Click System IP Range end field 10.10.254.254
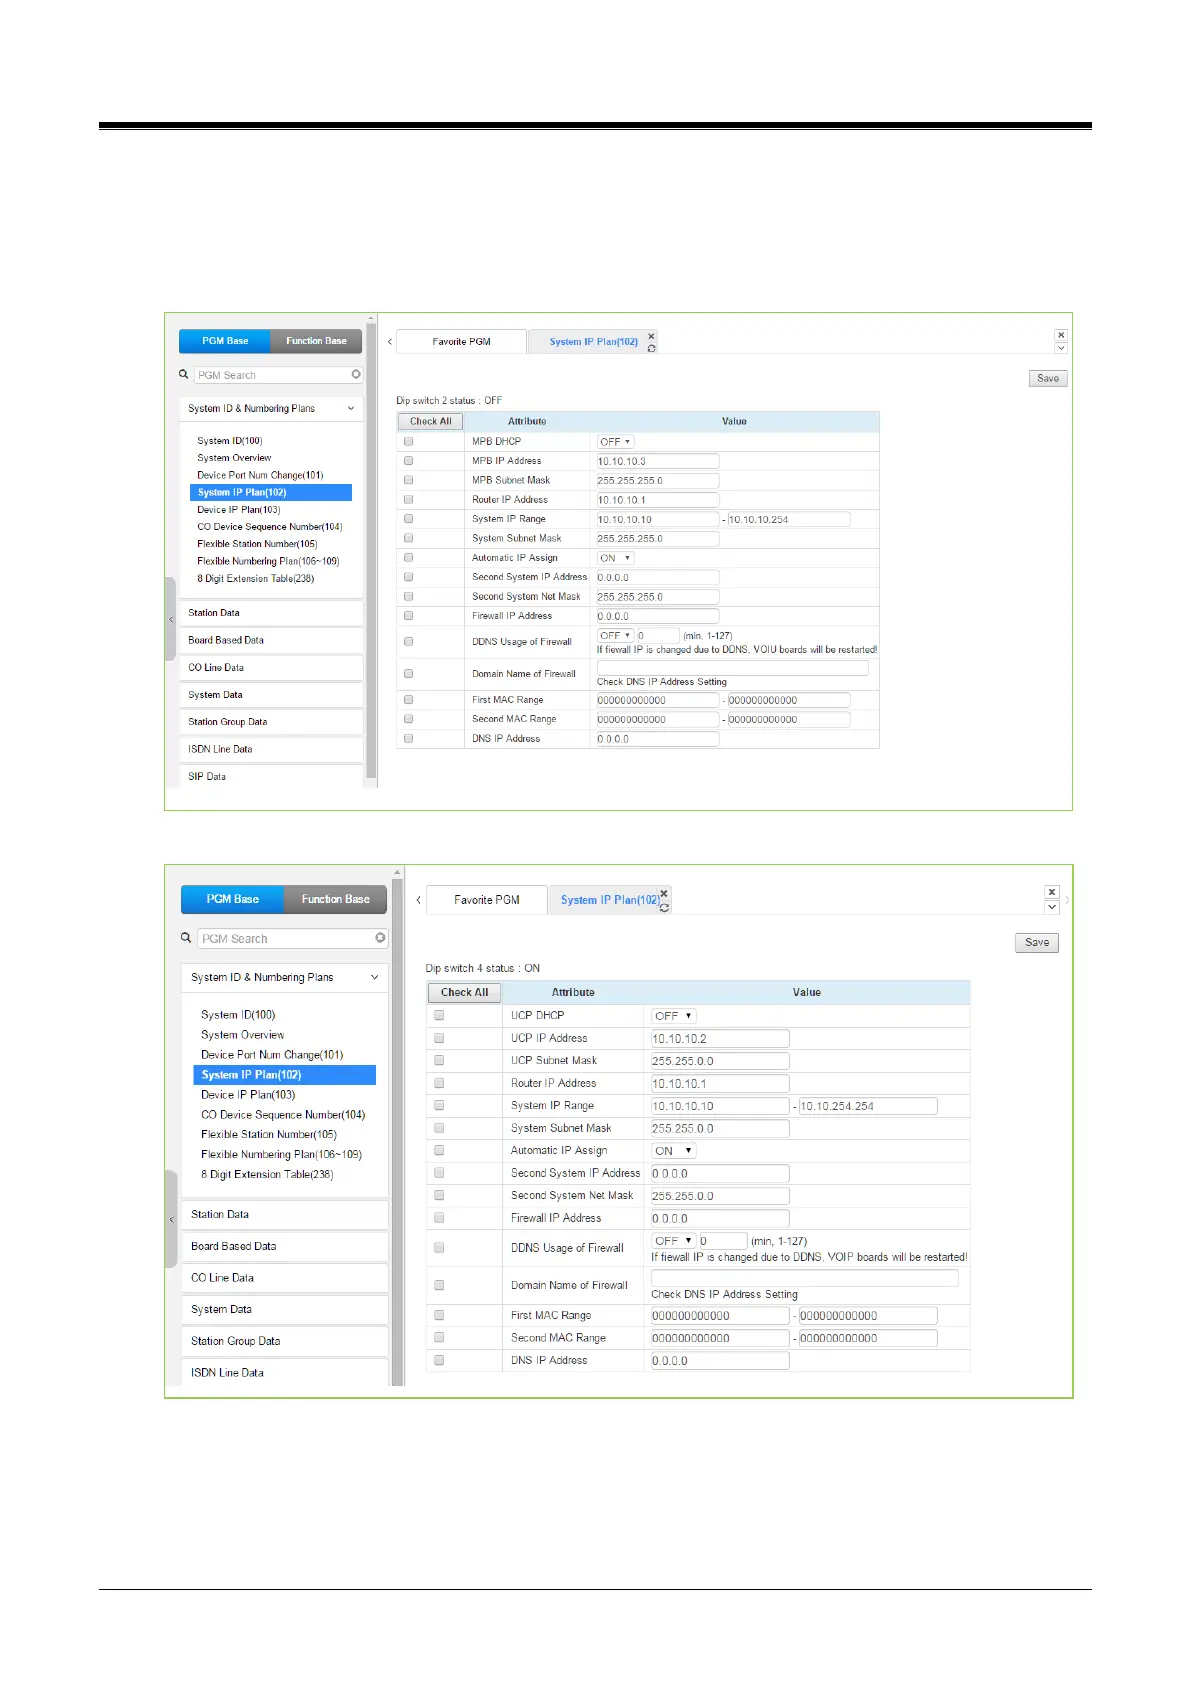 (868, 1106)
